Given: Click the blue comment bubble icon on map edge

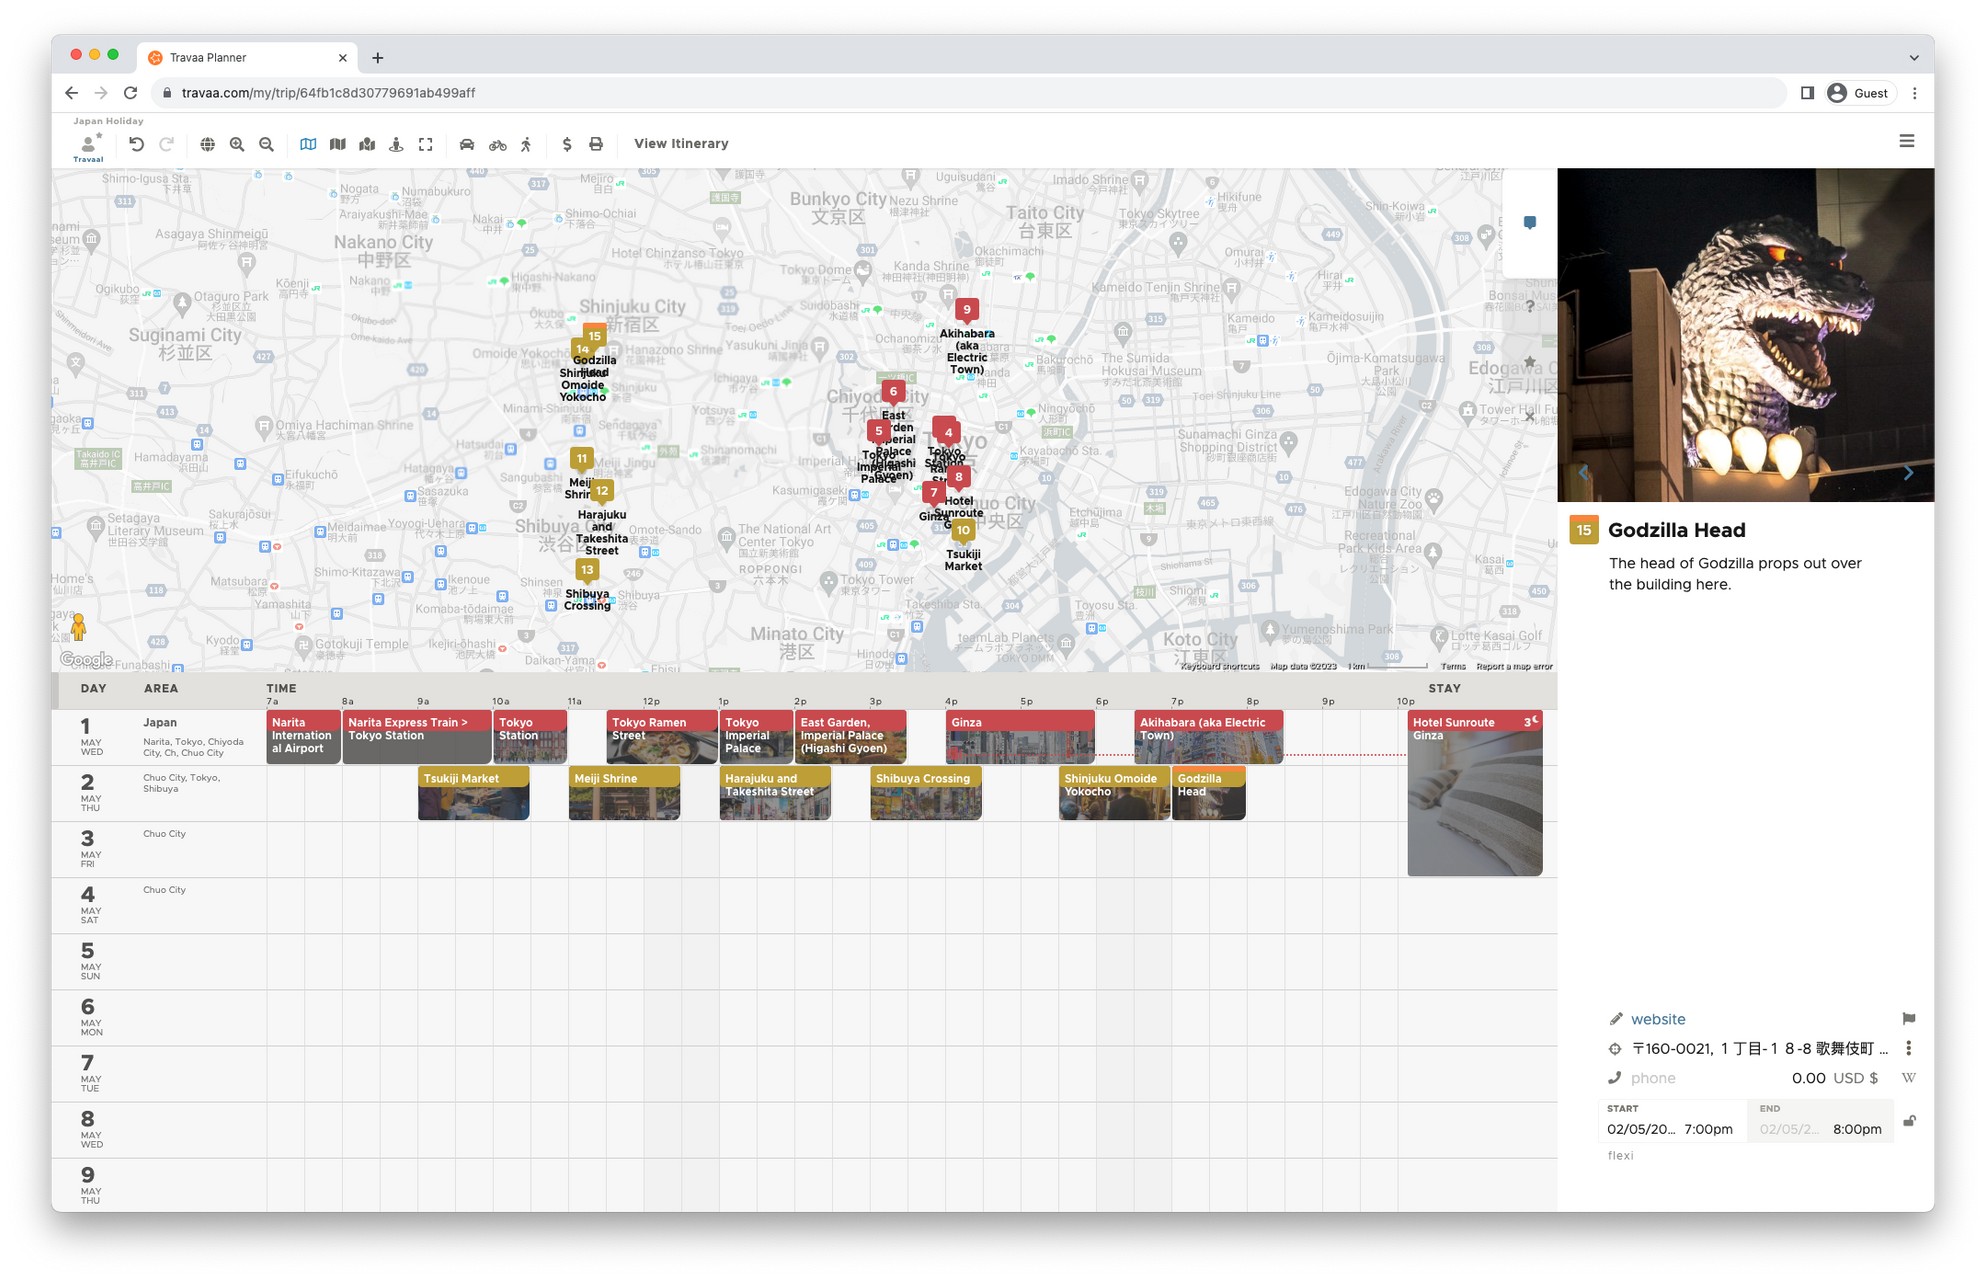Looking at the screenshot, I should pyautogui.click(x=1530, y=223).
